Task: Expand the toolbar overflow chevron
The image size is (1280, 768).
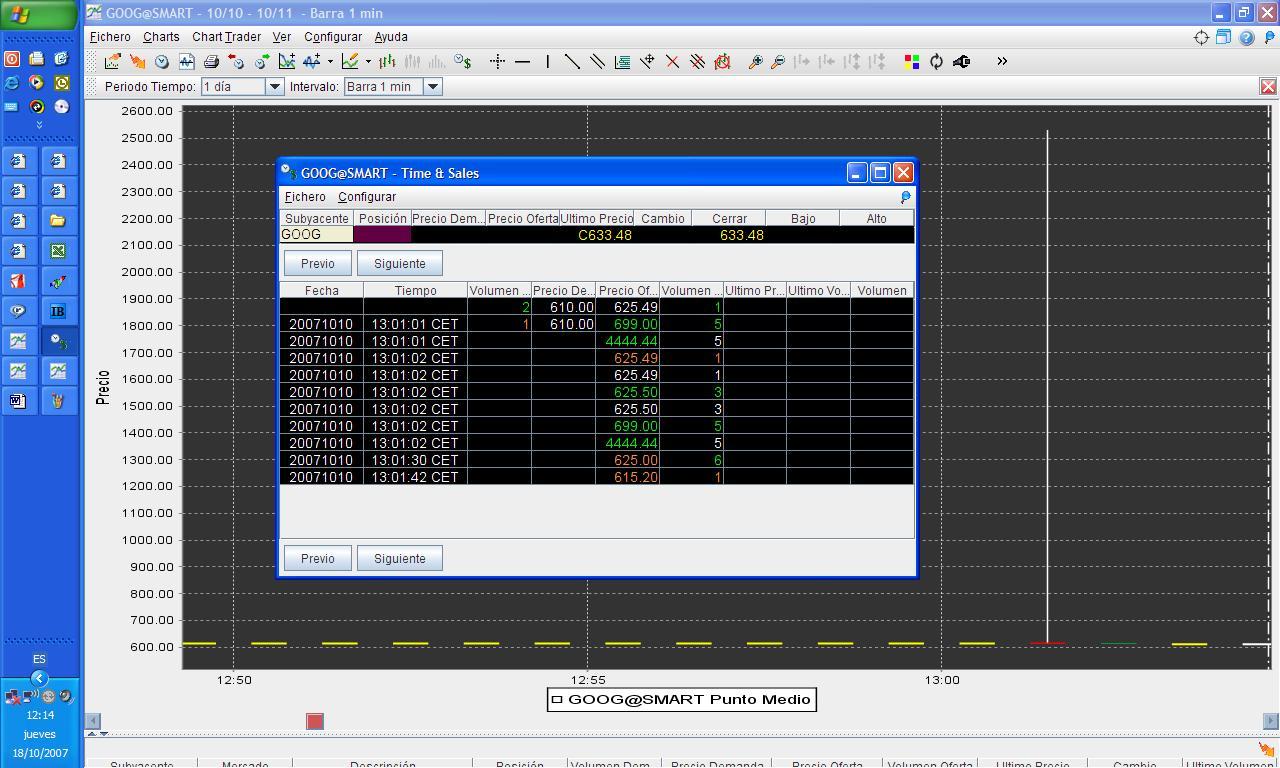Action: point(1002,62)
